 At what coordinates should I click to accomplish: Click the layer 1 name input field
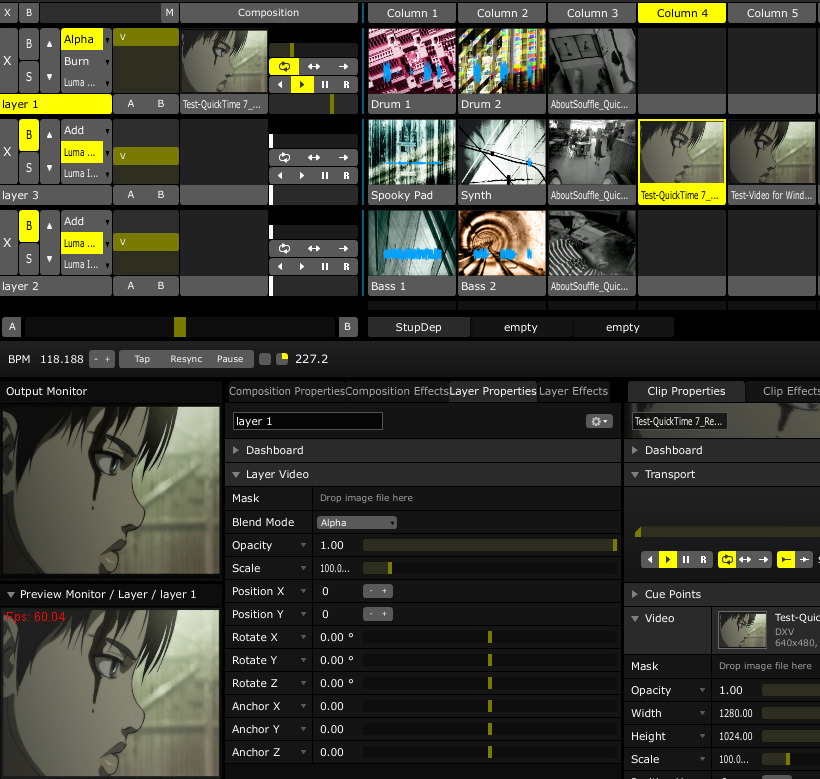point(308,421)
